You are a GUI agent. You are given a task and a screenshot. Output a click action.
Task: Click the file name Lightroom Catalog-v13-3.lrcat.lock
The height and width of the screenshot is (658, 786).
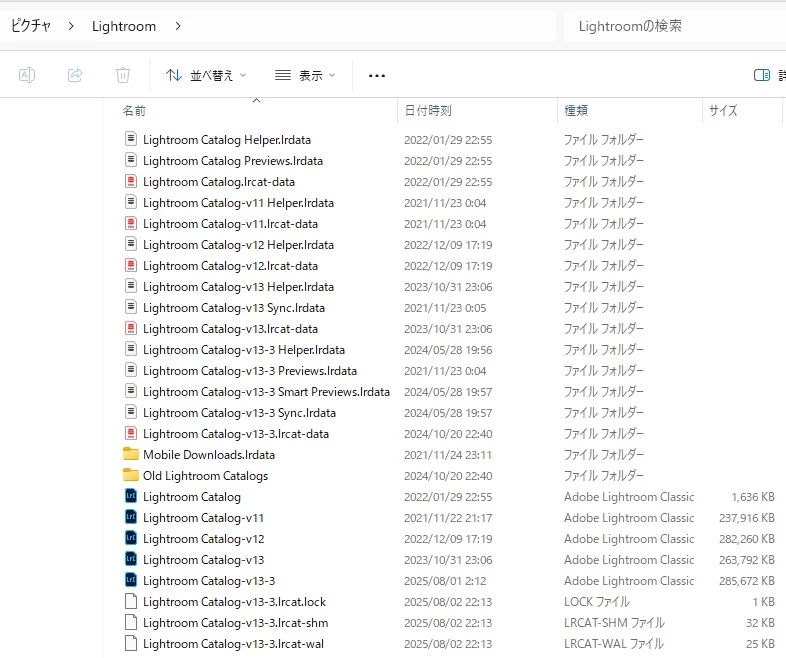234,602
